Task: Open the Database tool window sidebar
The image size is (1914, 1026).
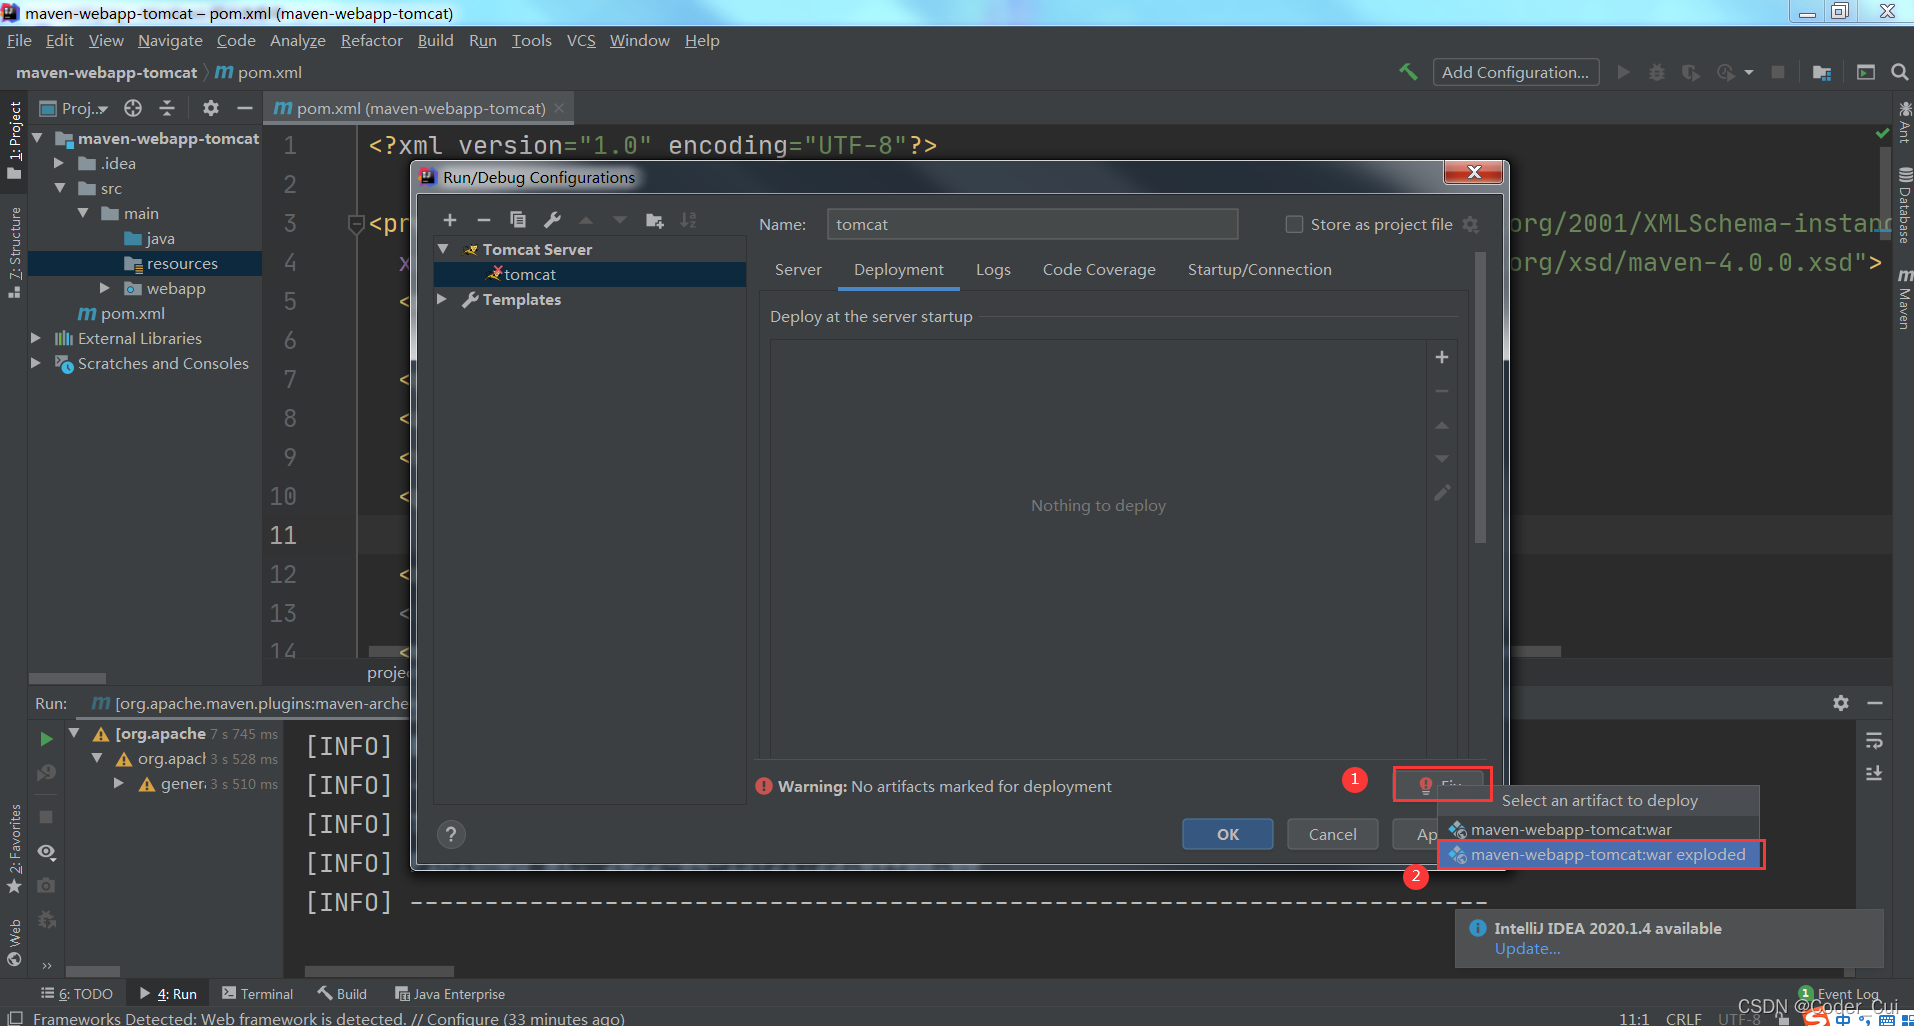Action: (x=1904, y=205)
